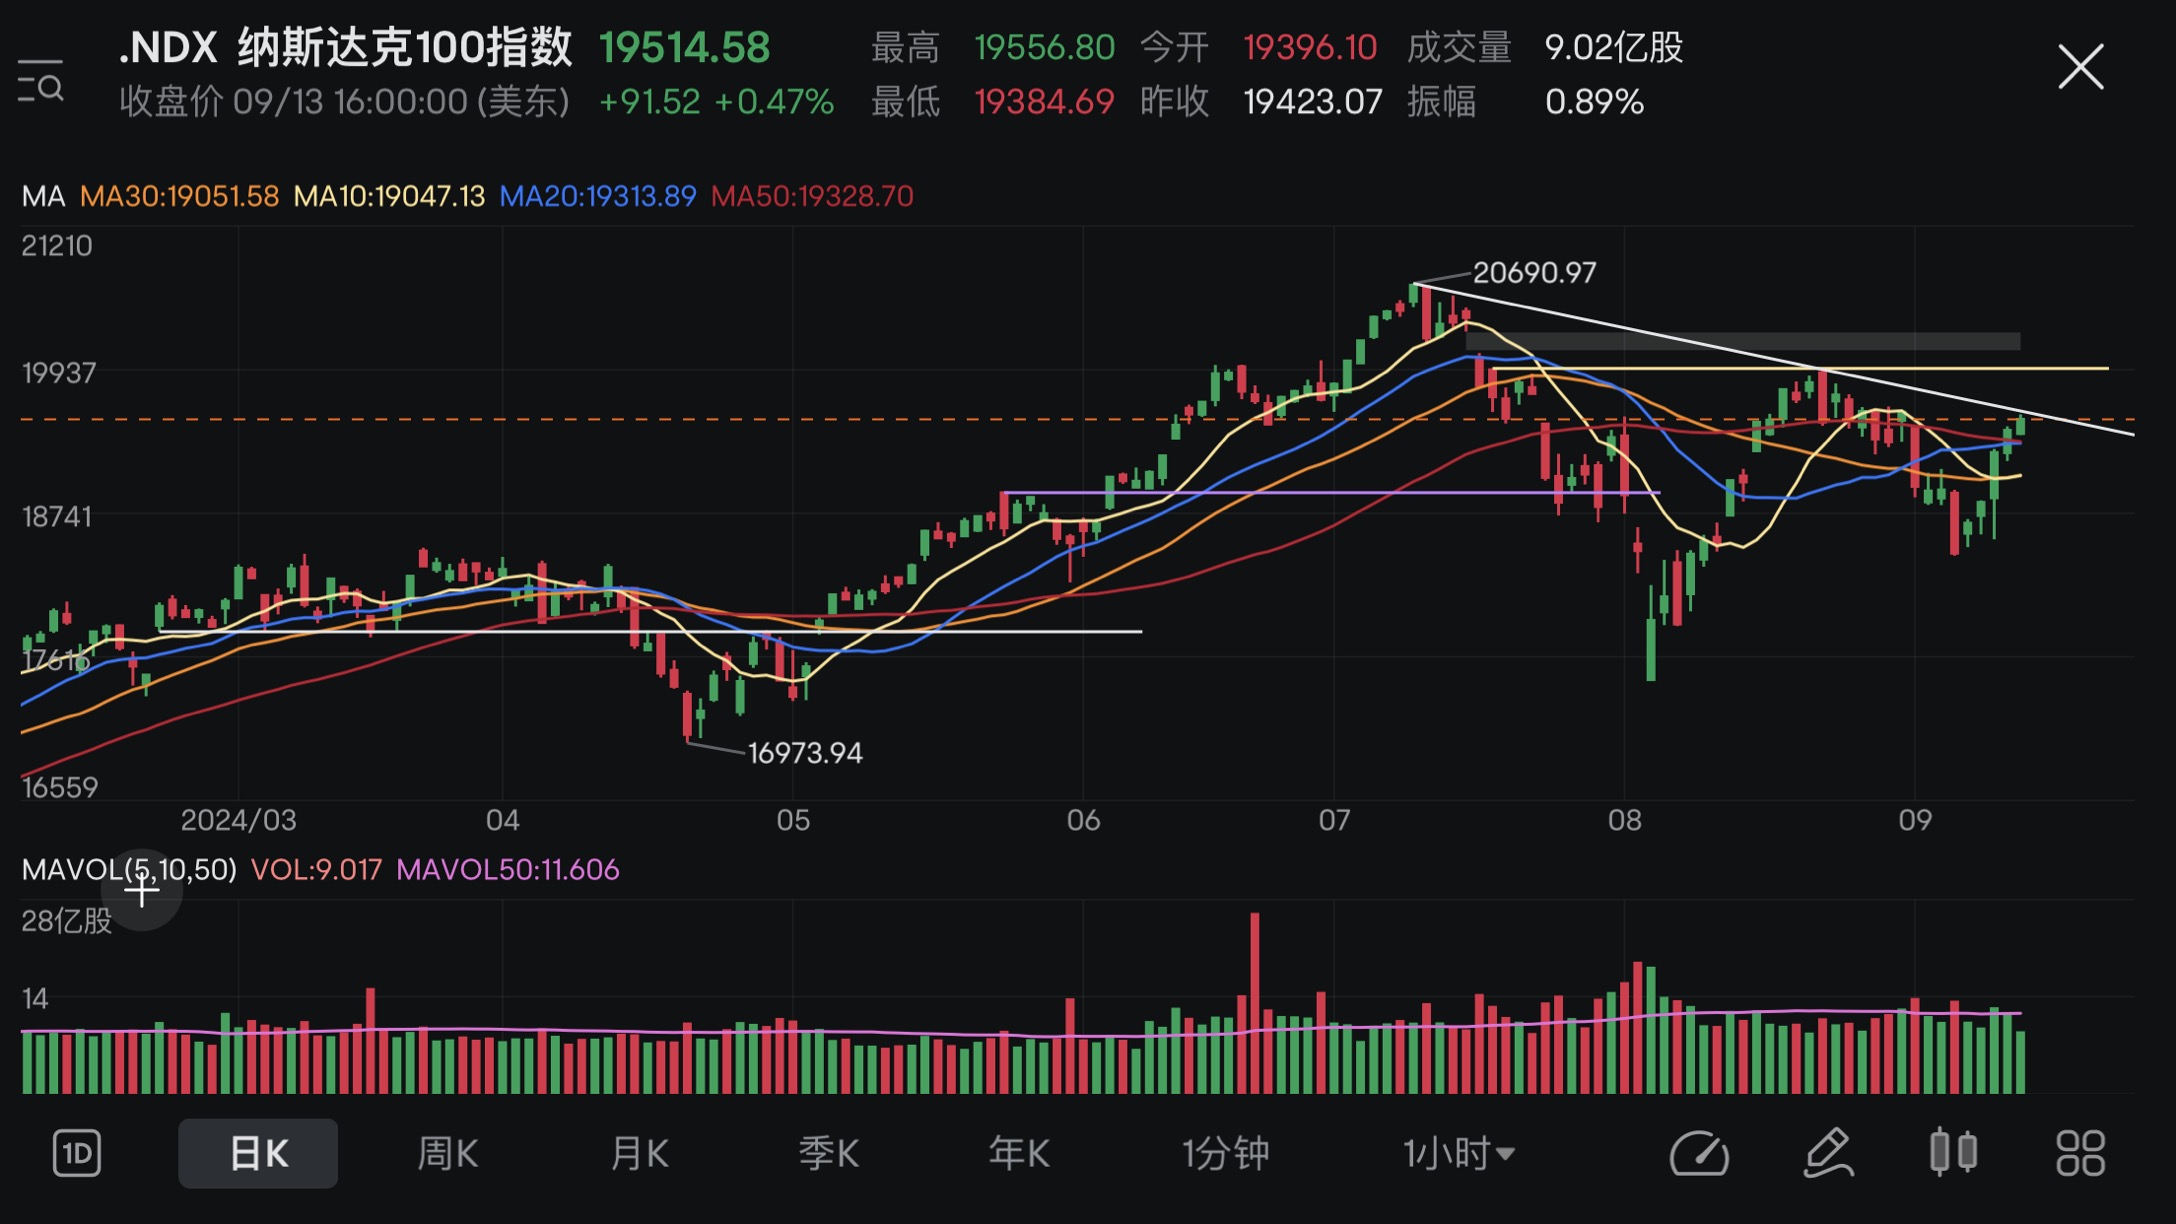Click the MA50:19328.70 indicator label

(812, 196)
